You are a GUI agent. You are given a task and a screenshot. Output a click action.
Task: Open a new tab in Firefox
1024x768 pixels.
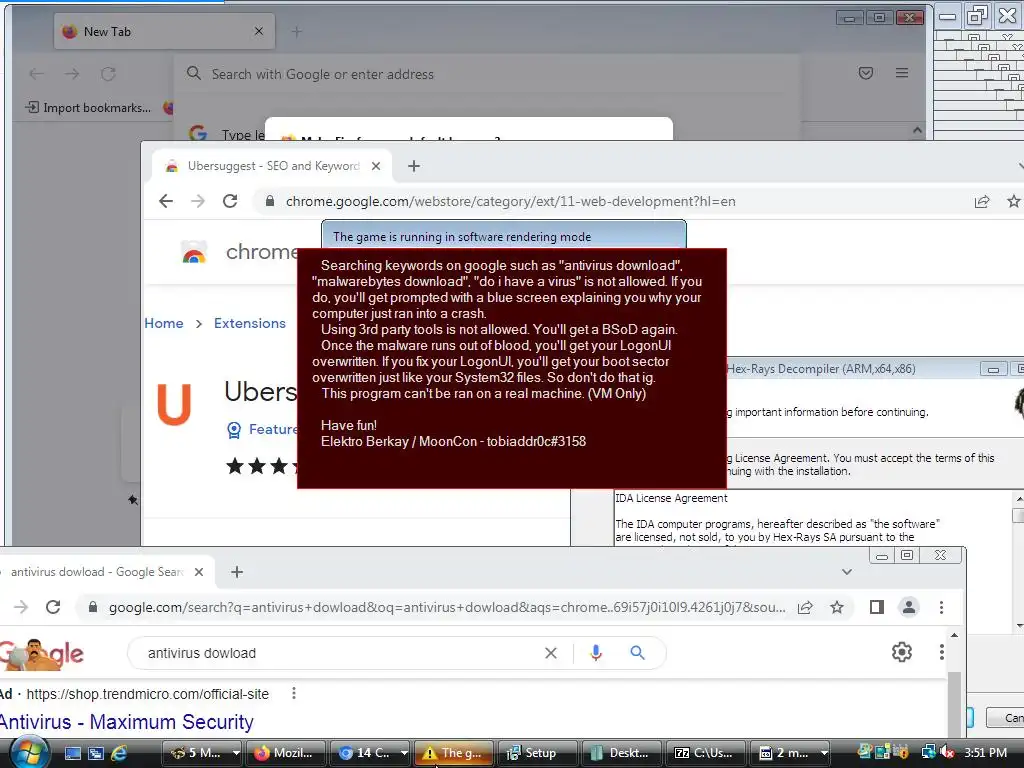pos(296,31)
